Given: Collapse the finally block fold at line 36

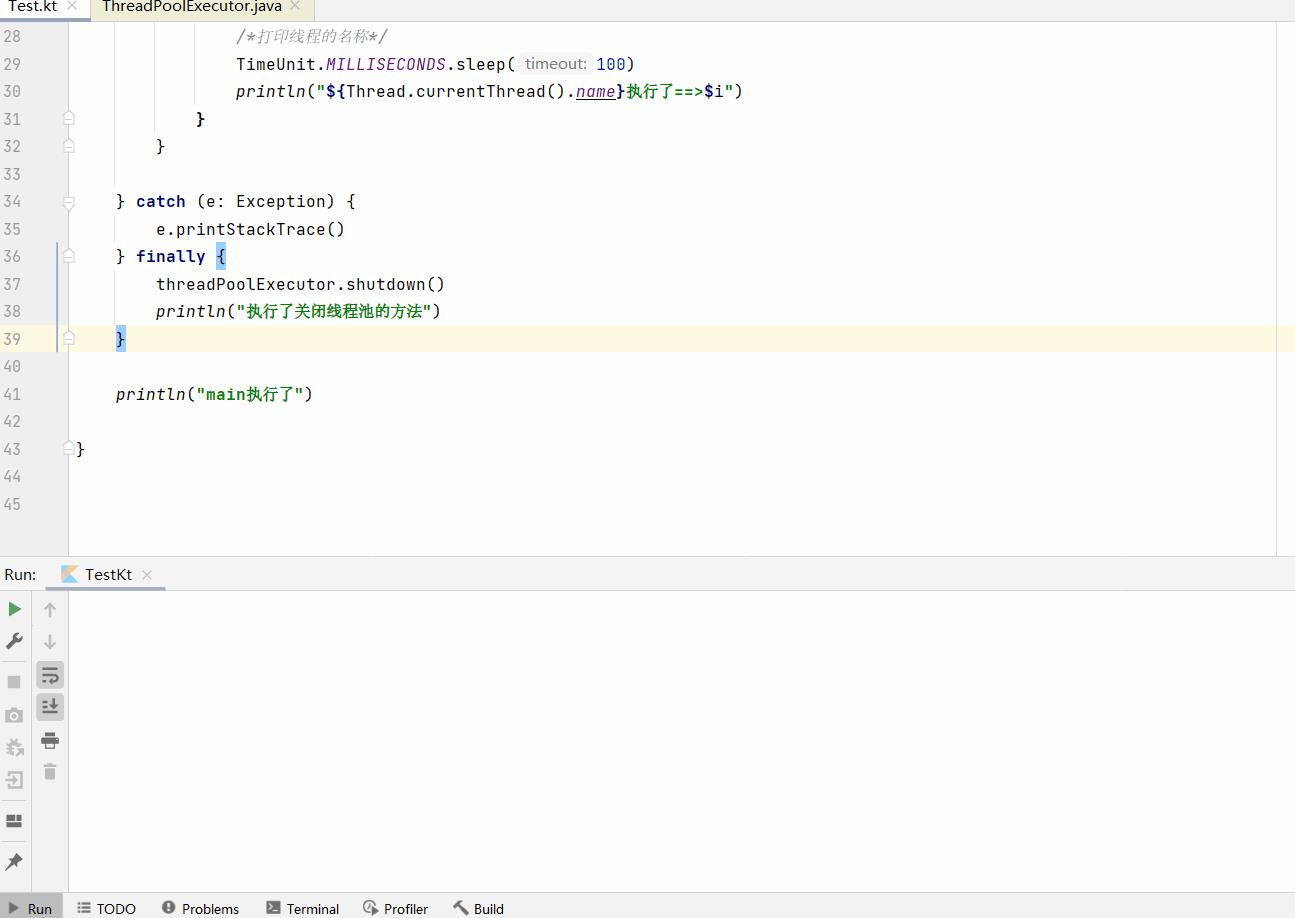Looking at the screenshot, I should 69,256.
